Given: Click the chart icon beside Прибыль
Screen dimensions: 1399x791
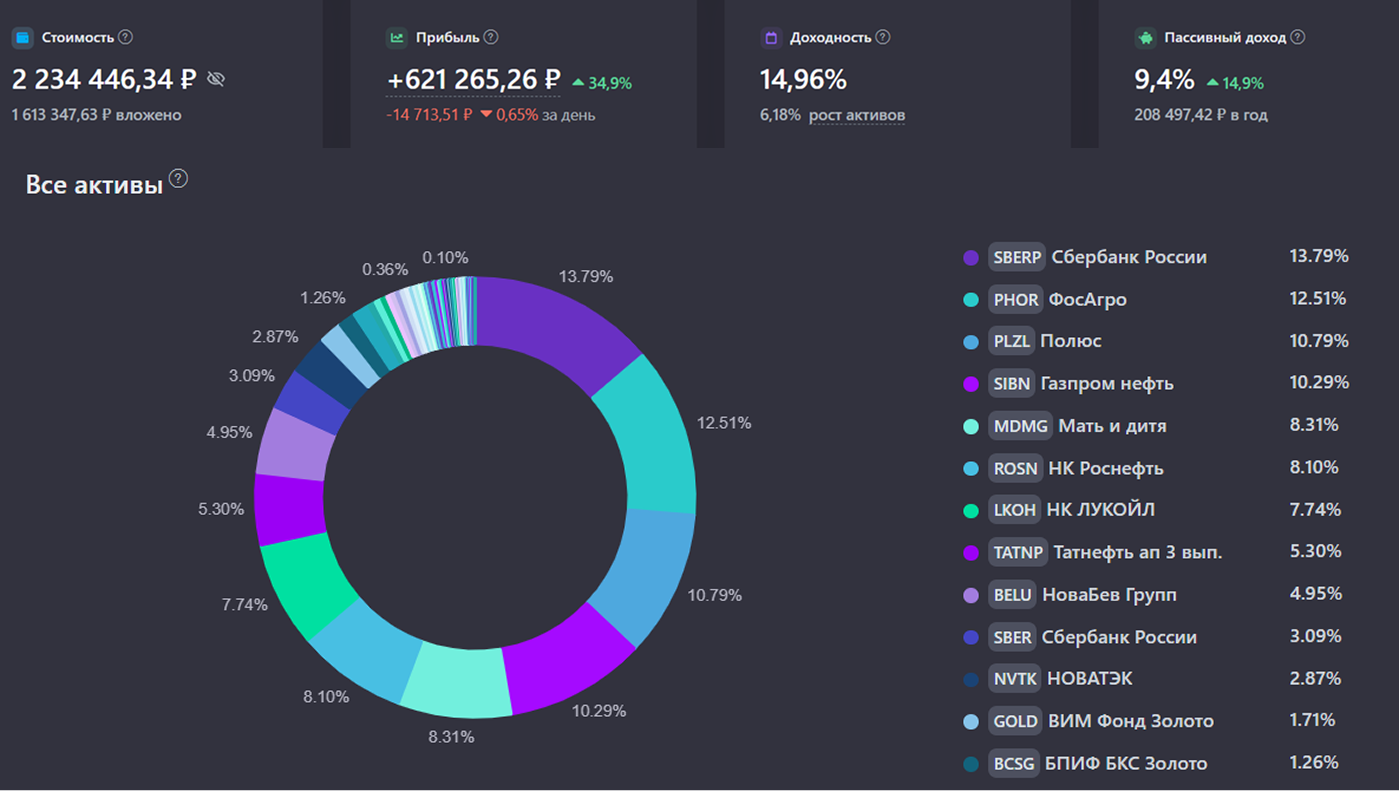Looking at the screenshot, I should click(x=397, y=37).
